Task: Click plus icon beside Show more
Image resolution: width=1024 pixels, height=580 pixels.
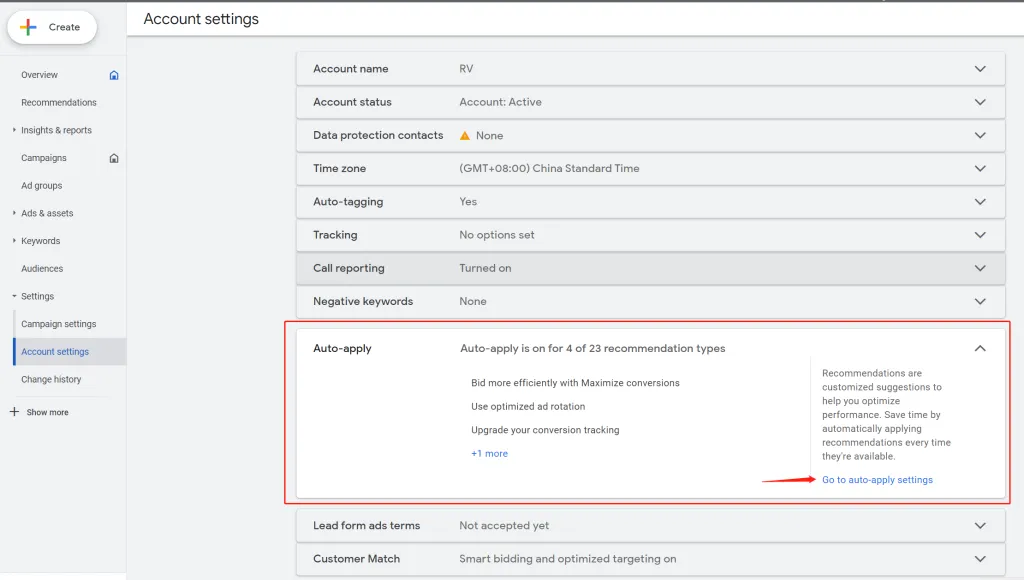Action: click(14, 412)
